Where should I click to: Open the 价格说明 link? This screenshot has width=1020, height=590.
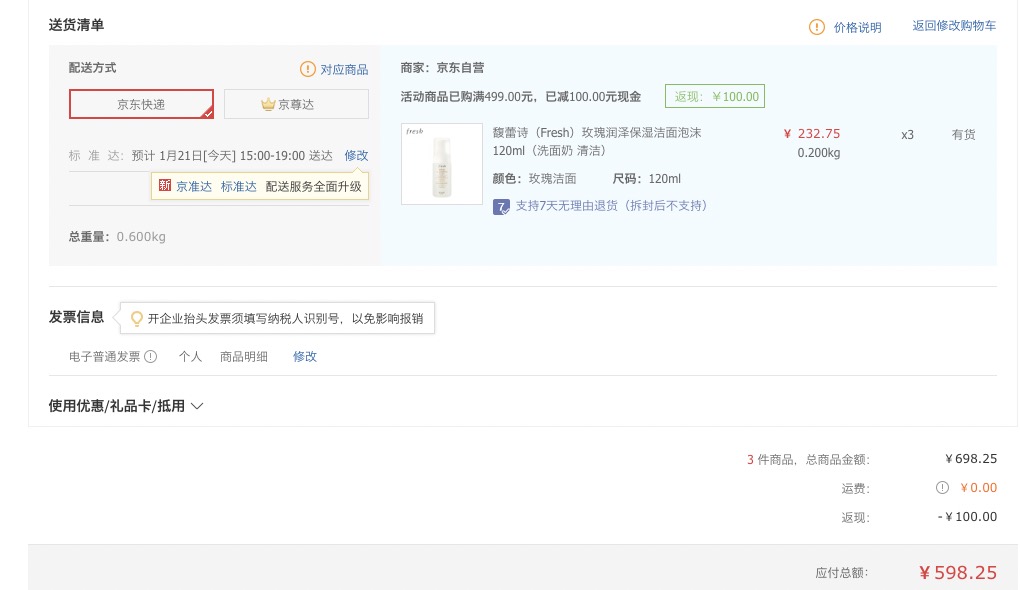coord(857,27)
